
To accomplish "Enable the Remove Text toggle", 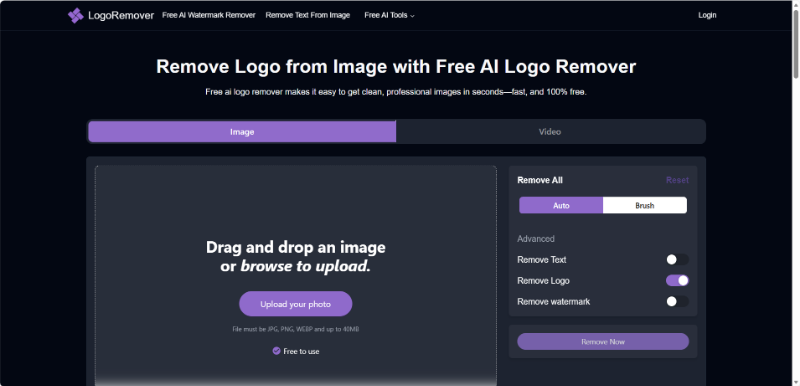I will [678, 260].
